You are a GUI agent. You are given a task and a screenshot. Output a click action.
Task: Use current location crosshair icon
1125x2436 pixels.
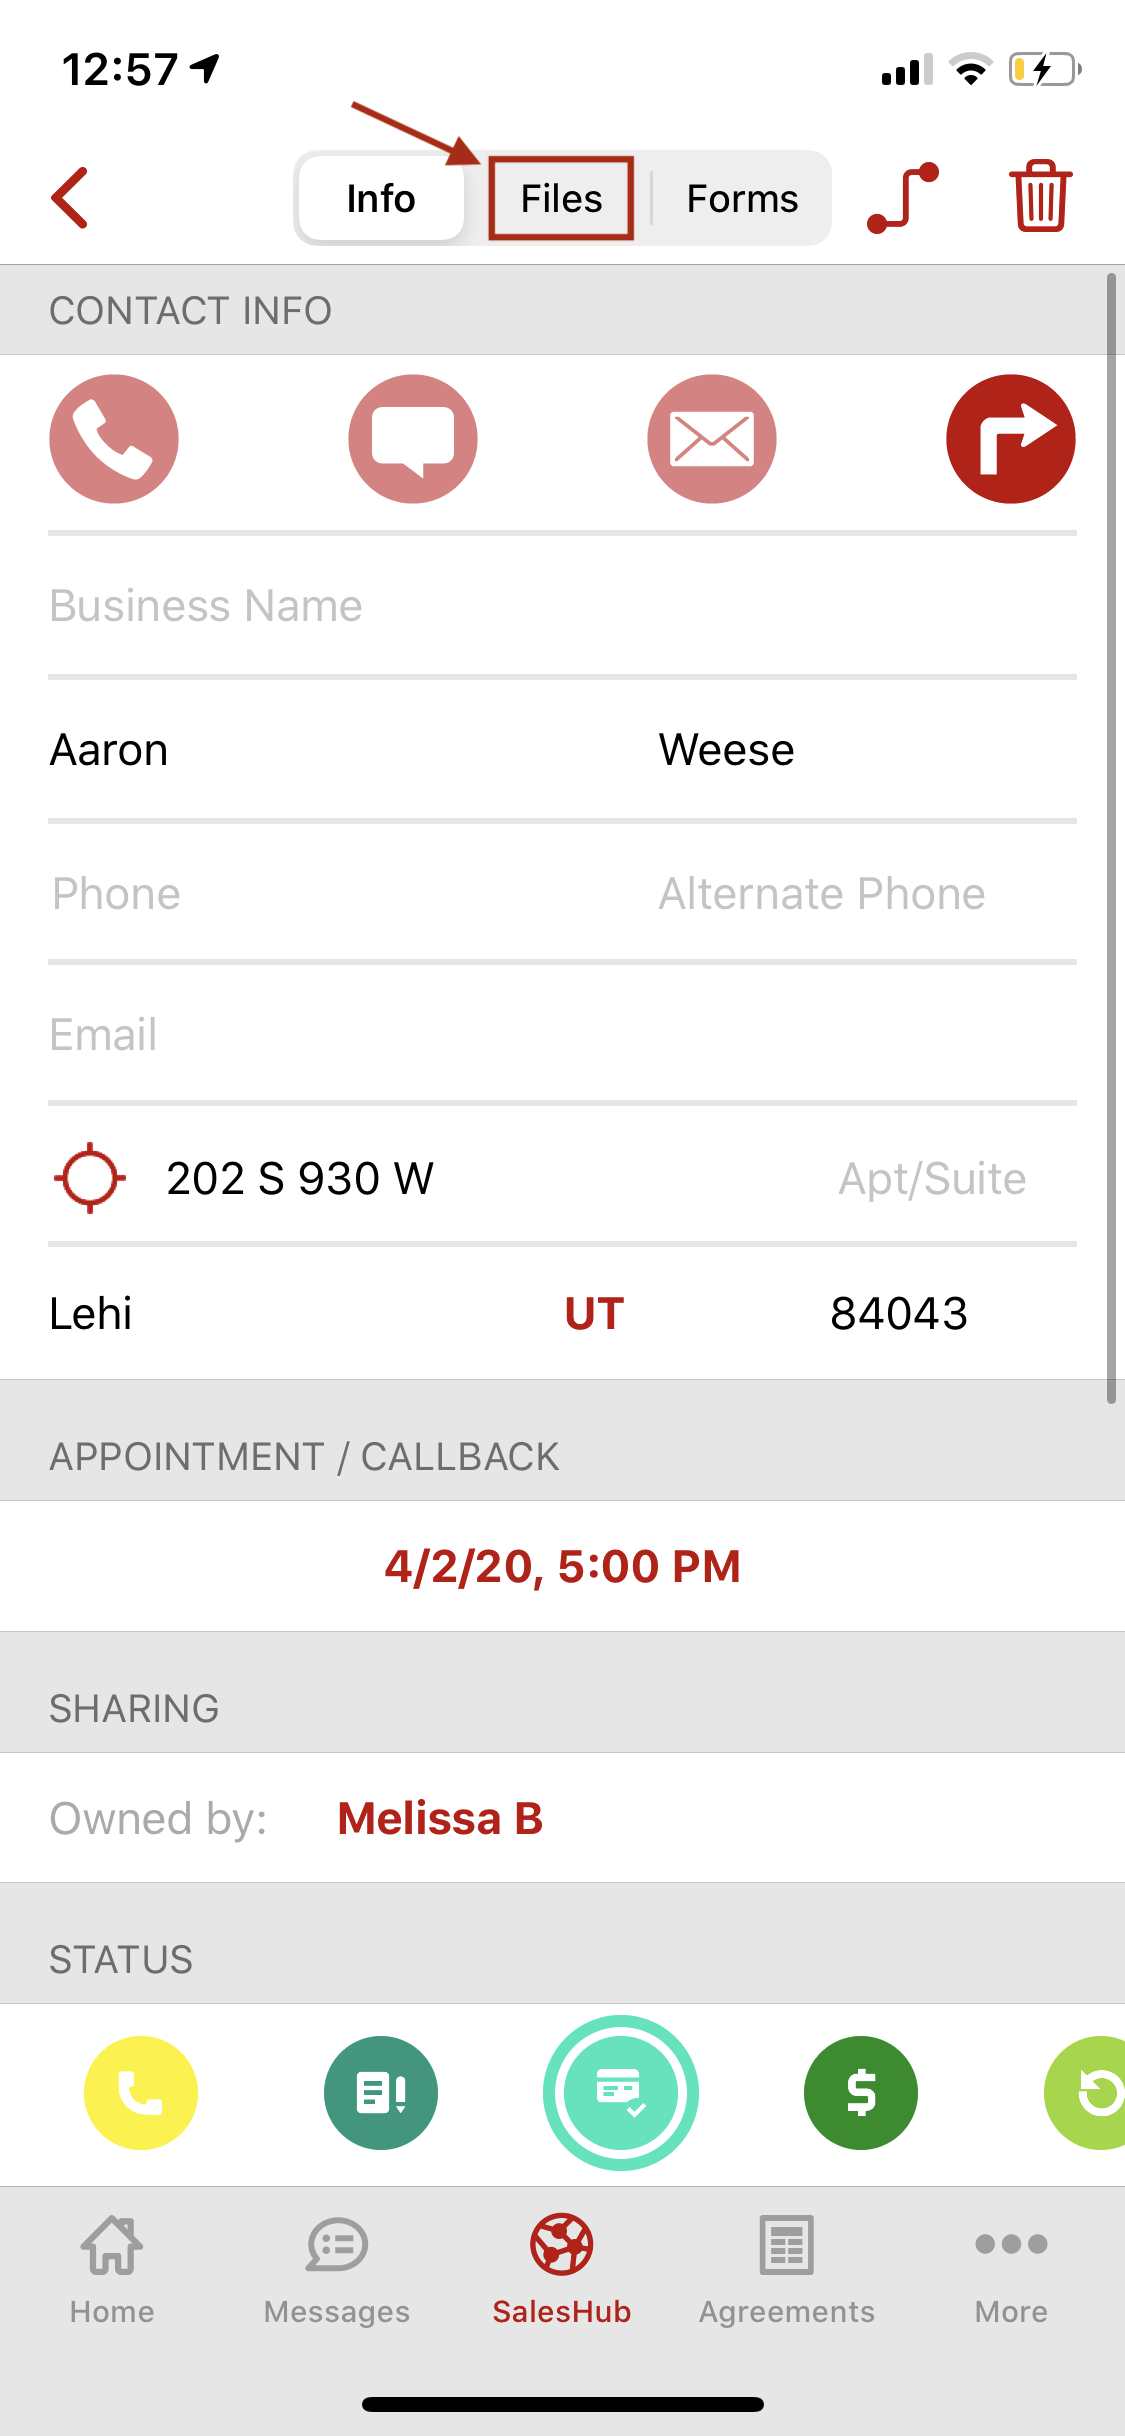90,1178
